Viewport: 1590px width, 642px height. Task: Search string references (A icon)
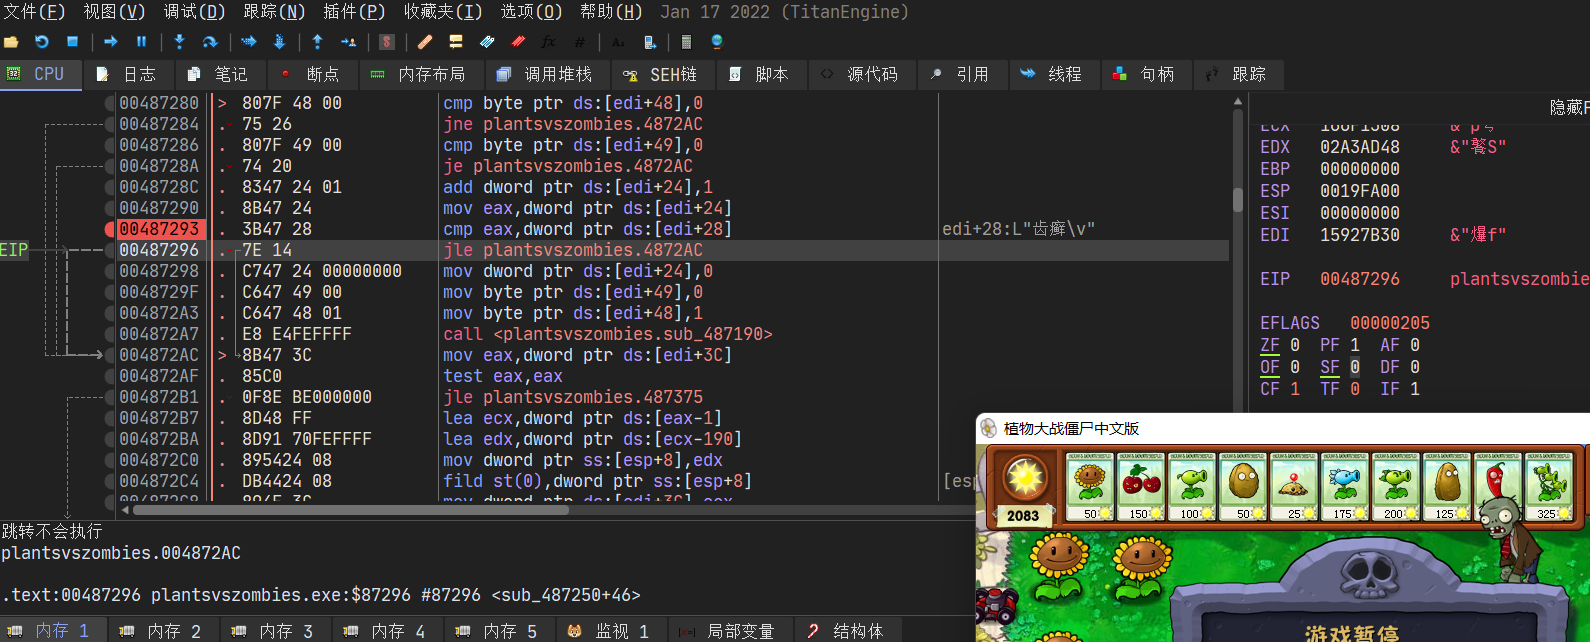pos(618,42)
